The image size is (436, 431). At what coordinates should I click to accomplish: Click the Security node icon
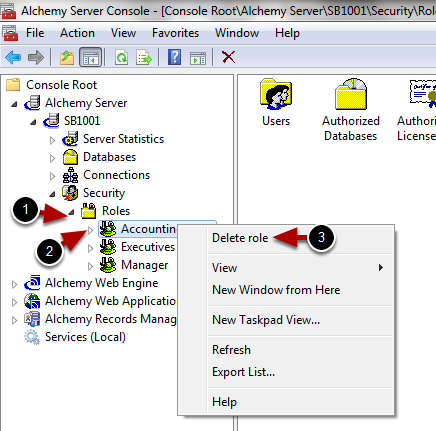click(x=70, y=193)
